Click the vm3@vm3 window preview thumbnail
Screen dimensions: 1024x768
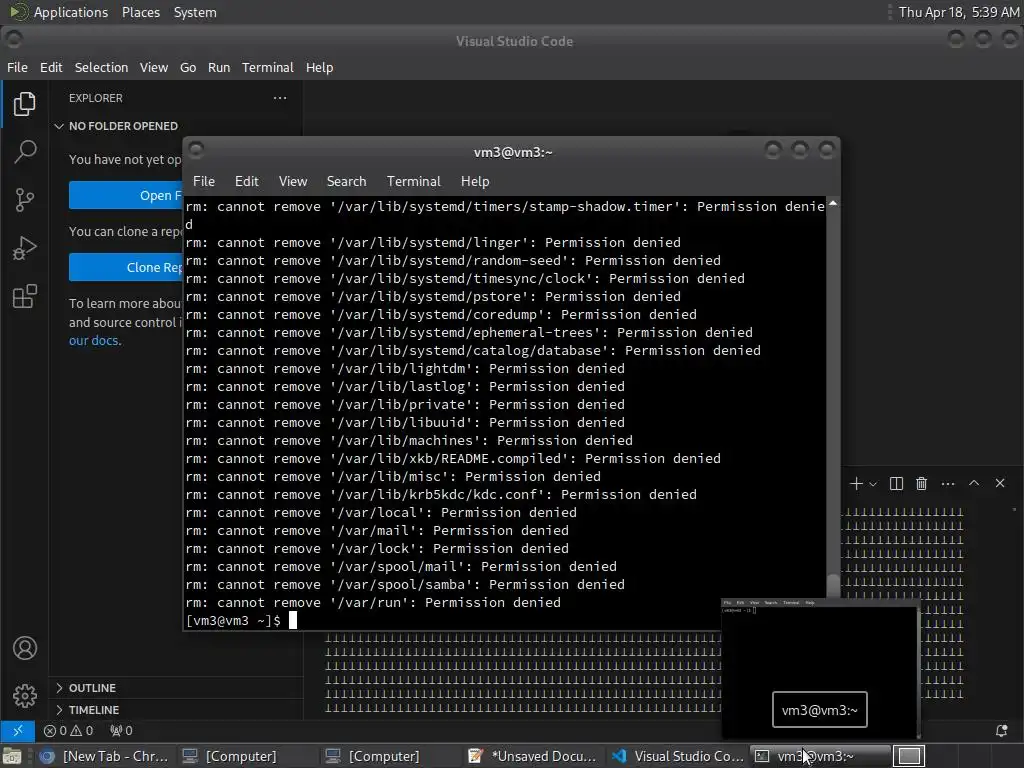click(x=820, y=667)
